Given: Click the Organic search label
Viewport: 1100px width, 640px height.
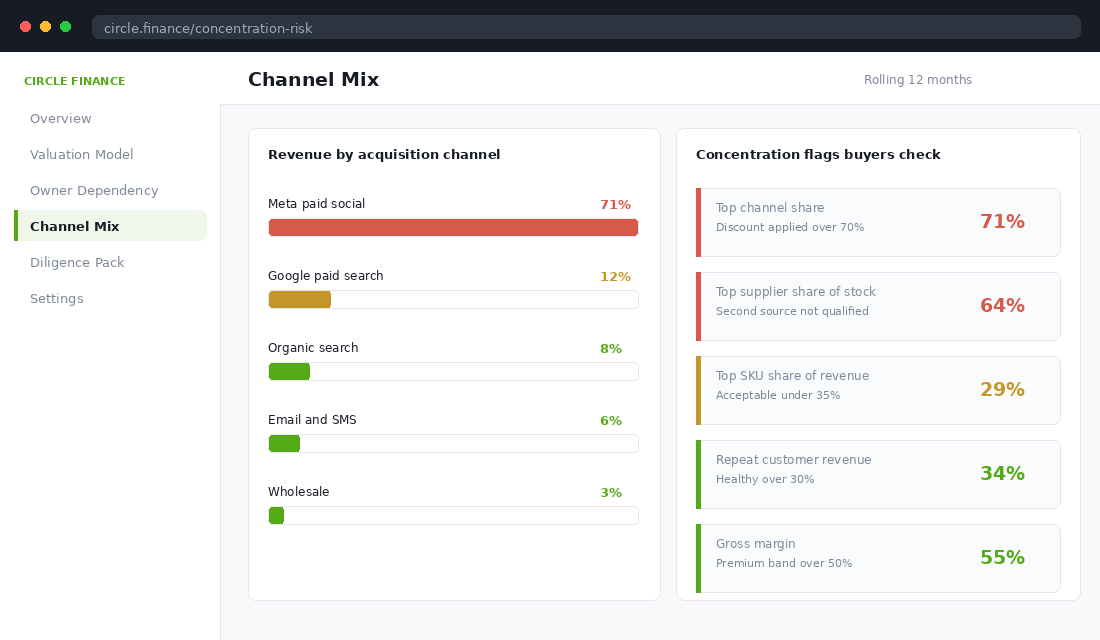Looking at the screenshot, I should (x=313, y=347).
